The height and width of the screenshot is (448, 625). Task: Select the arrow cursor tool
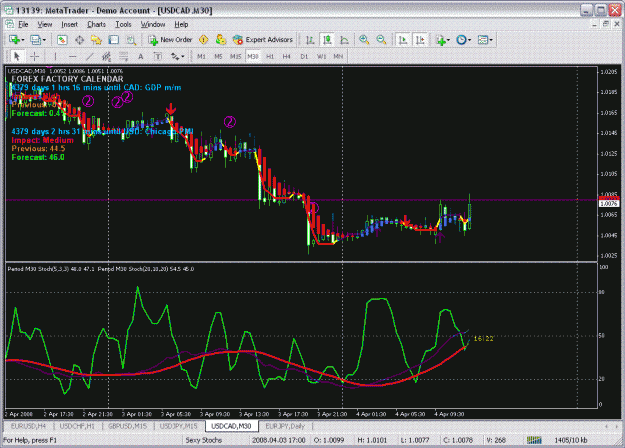pyautogui.click(x=17, y=57)
